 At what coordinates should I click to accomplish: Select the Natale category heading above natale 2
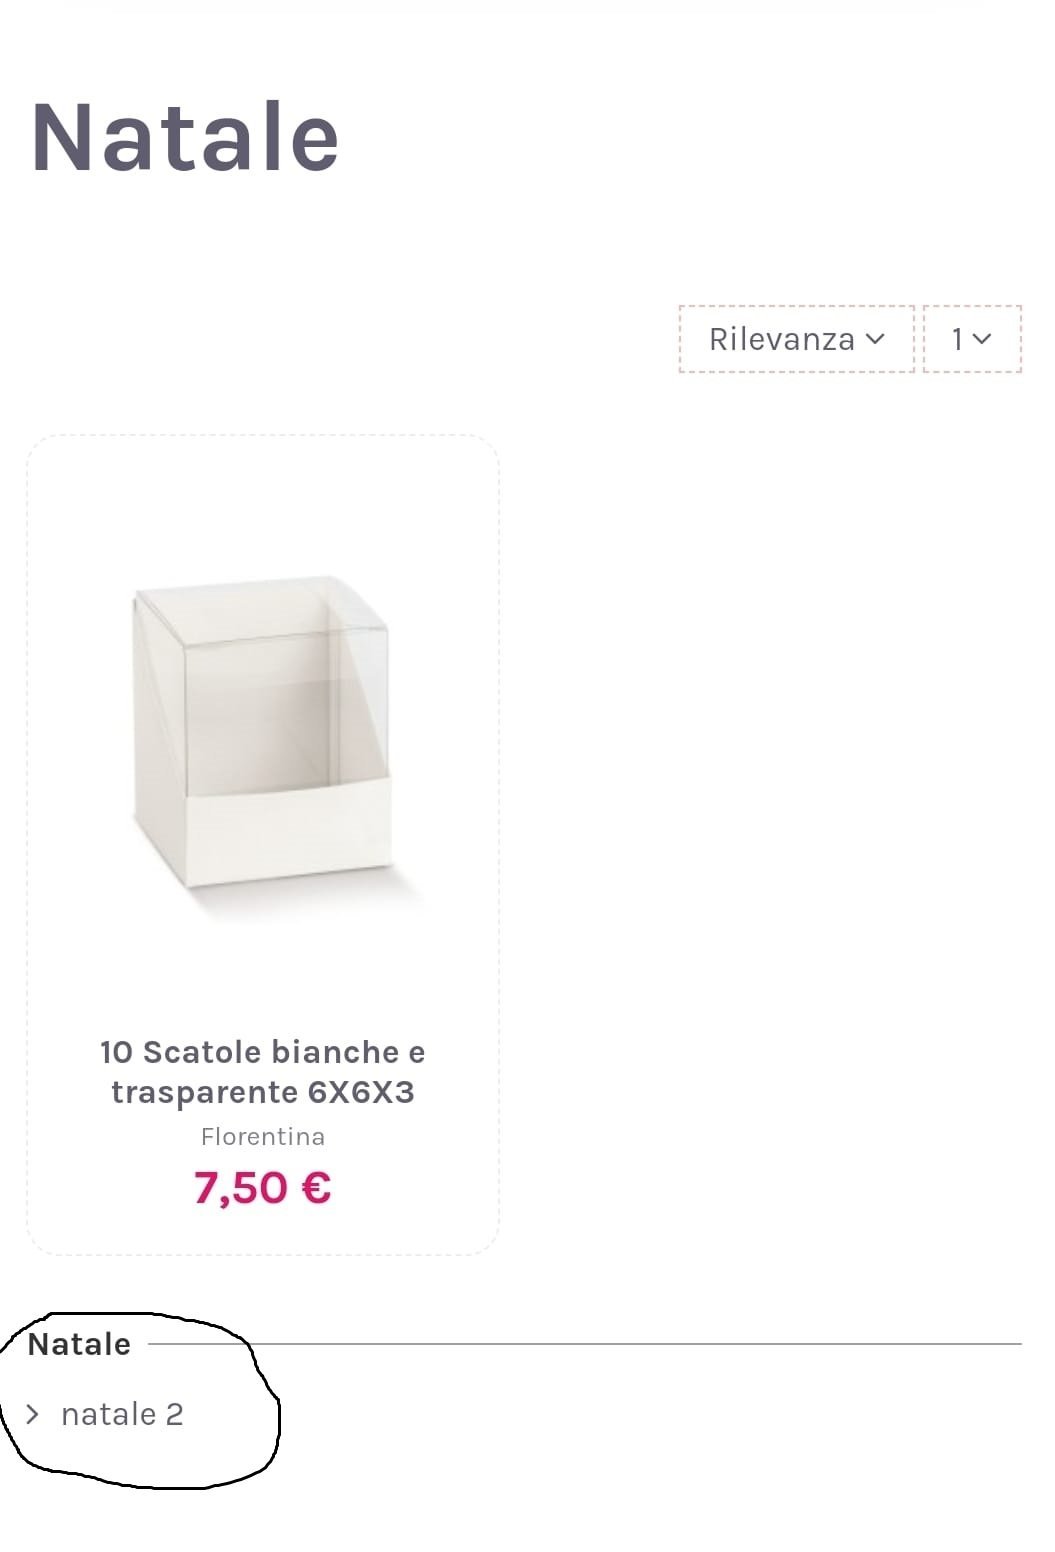pos(79,1344)
